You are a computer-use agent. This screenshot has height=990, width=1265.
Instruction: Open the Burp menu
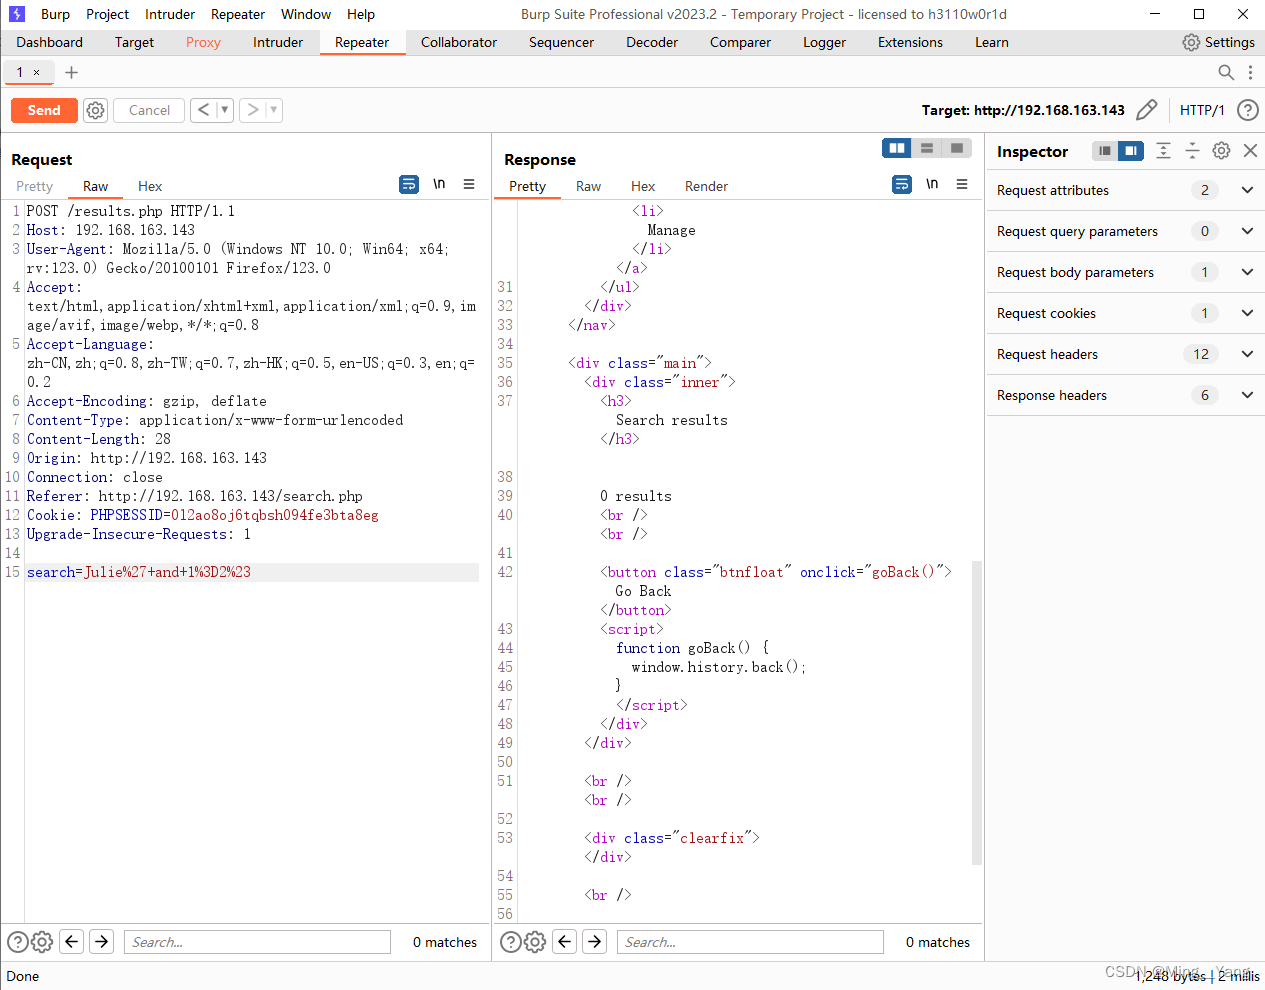(x=55, y=14)
